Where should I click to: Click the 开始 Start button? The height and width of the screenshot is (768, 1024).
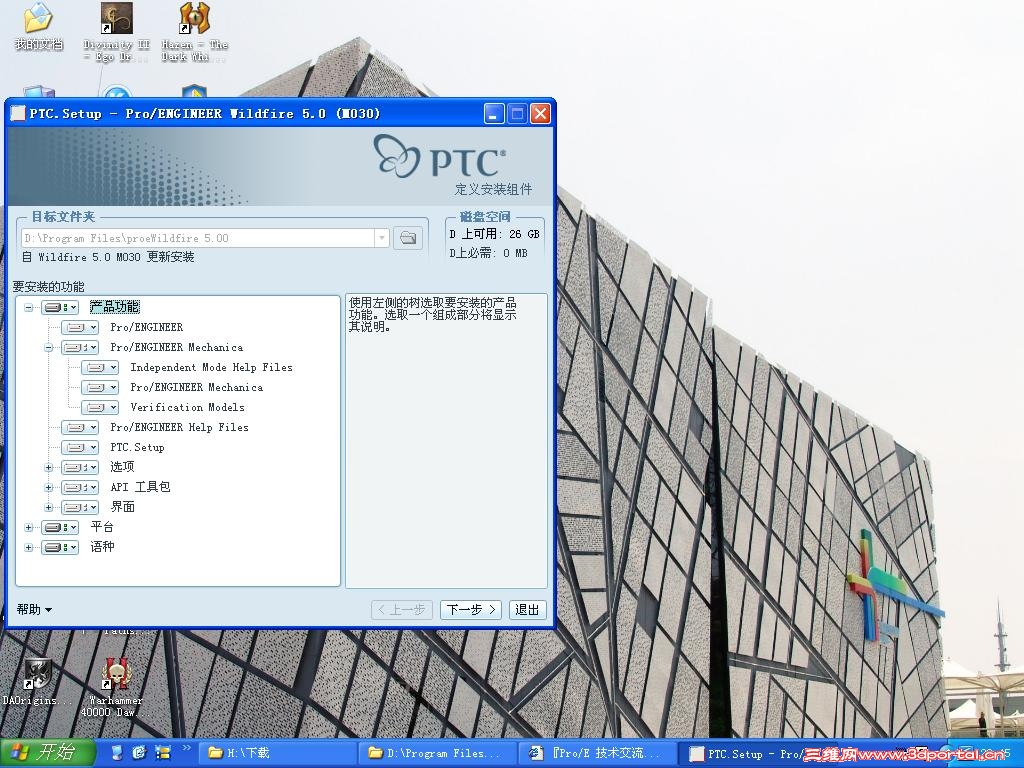click(x=47, y=752)
